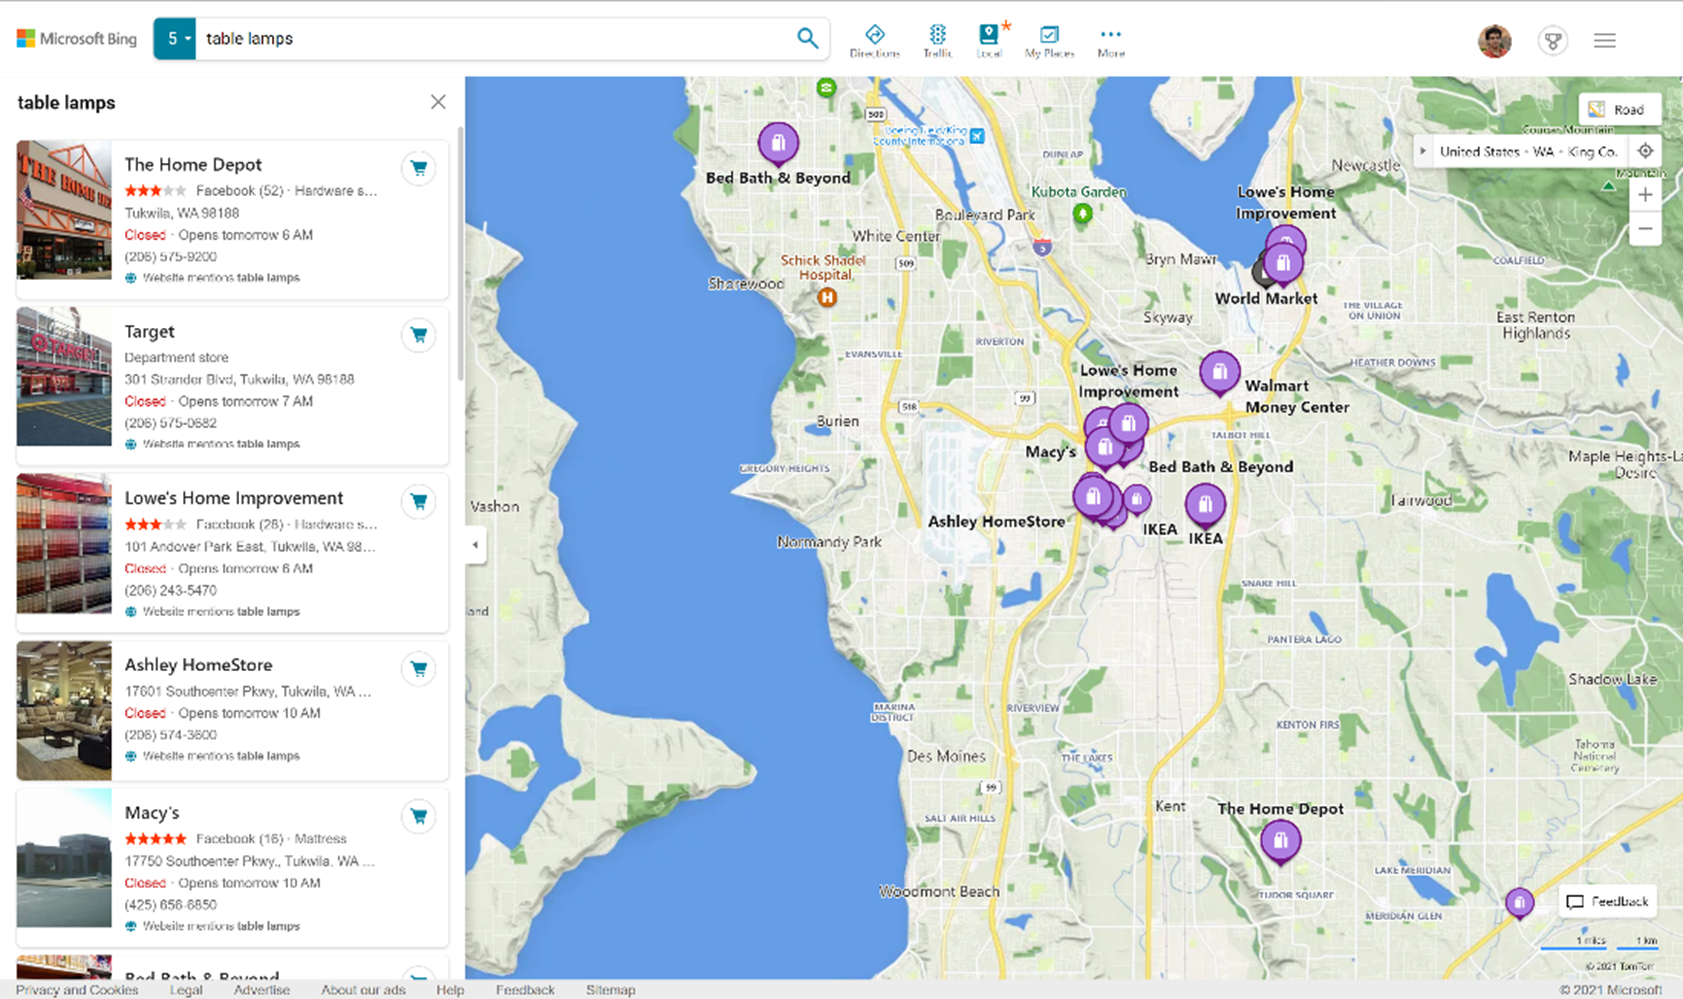Click the shopping cart icon for Target

419,335
